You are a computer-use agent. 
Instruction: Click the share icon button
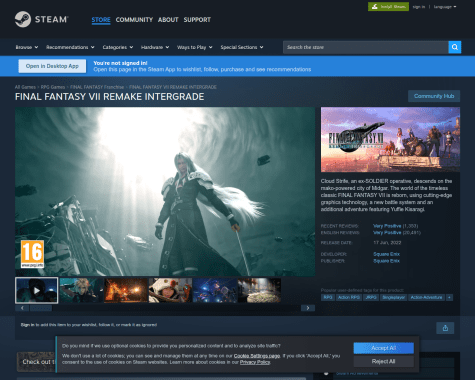445,328
